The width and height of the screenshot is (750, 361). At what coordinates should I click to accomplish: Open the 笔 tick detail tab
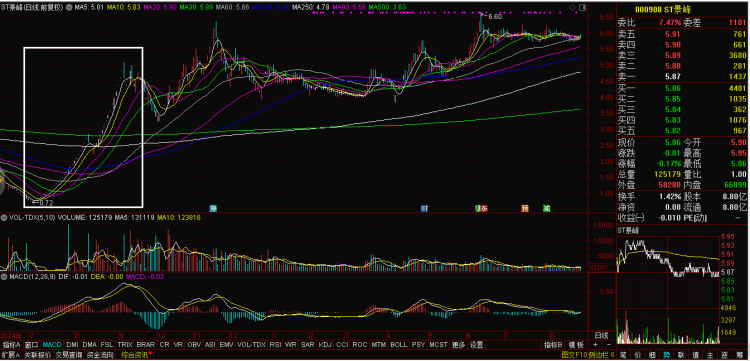[x=624, y=355]
